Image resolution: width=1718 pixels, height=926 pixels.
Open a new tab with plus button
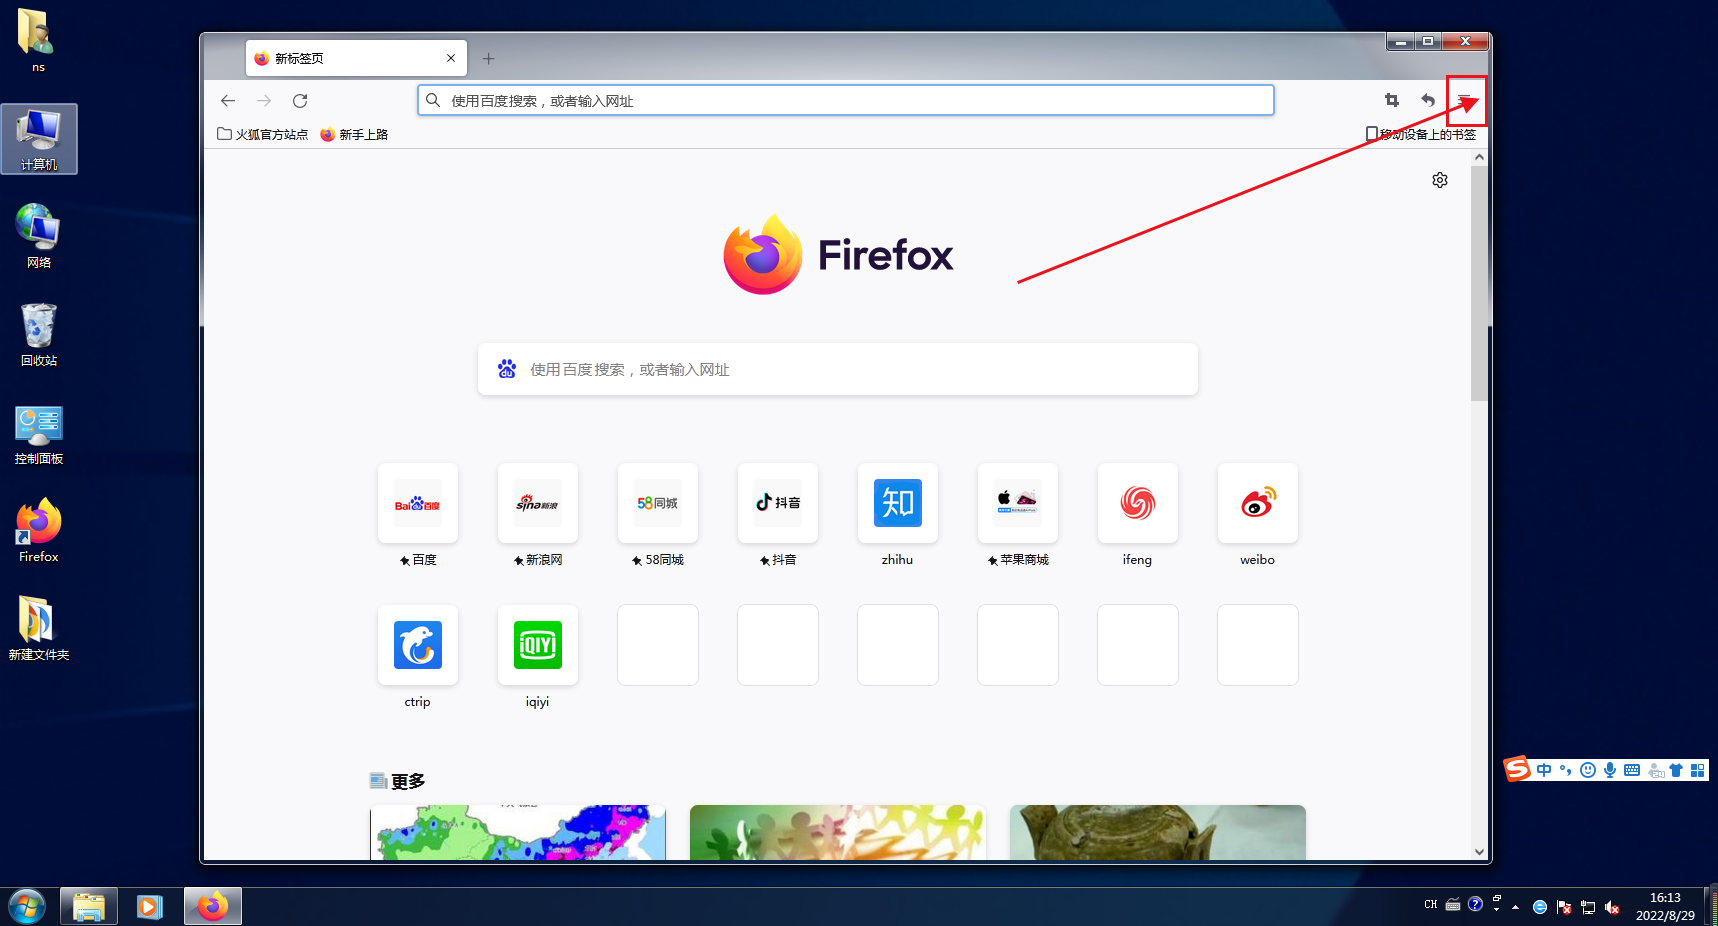coord(488,59)
